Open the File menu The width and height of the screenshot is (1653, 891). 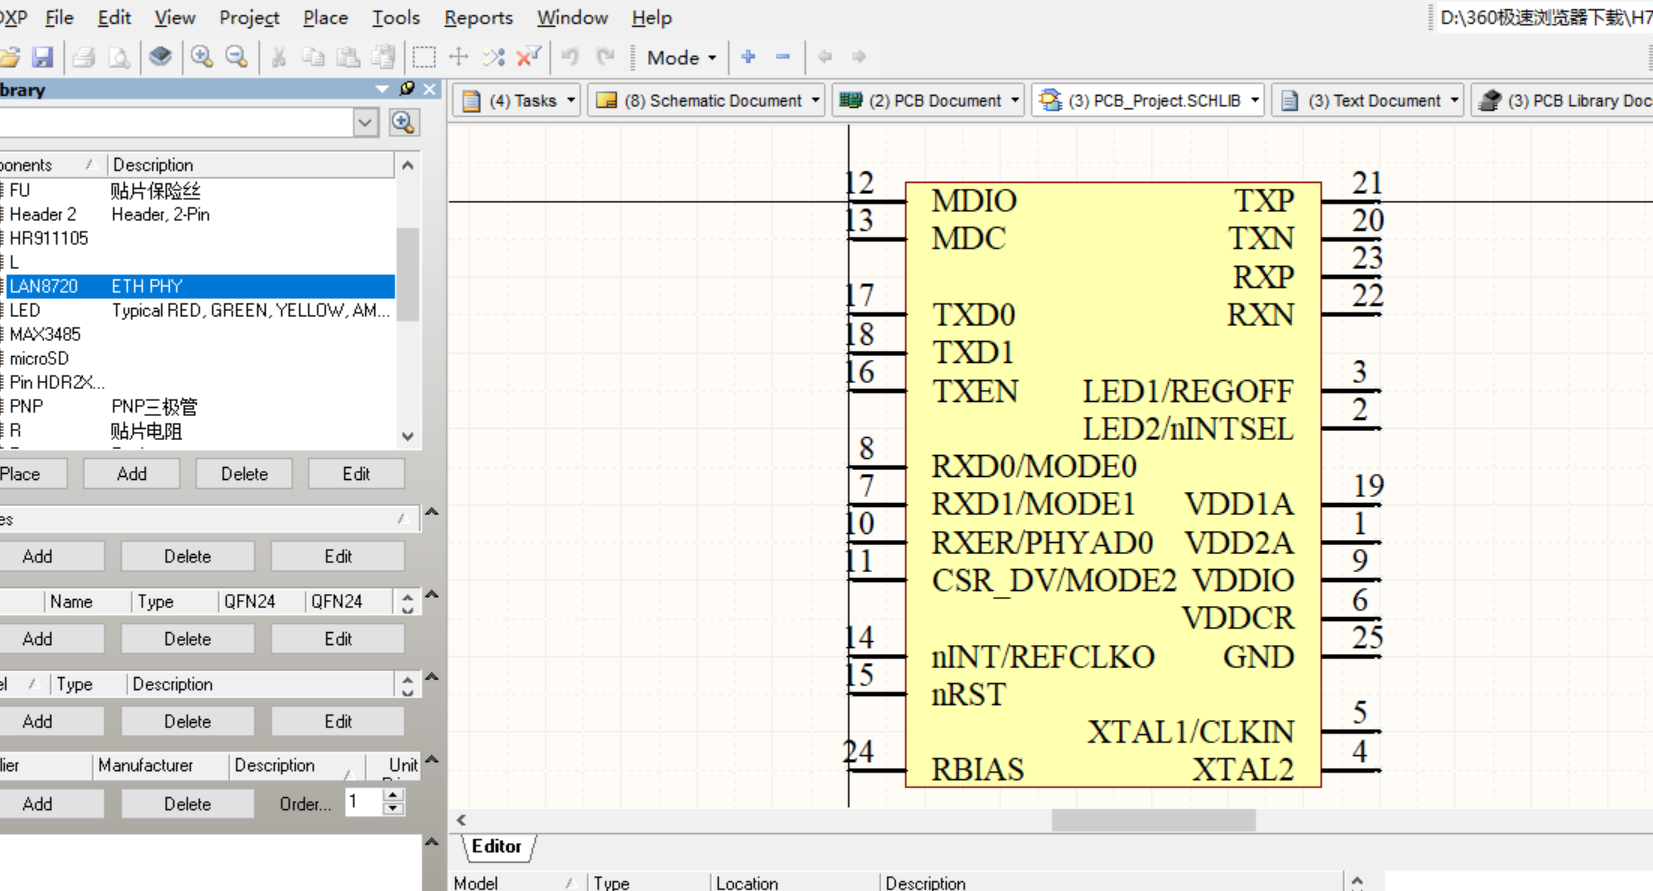point(59,18)
